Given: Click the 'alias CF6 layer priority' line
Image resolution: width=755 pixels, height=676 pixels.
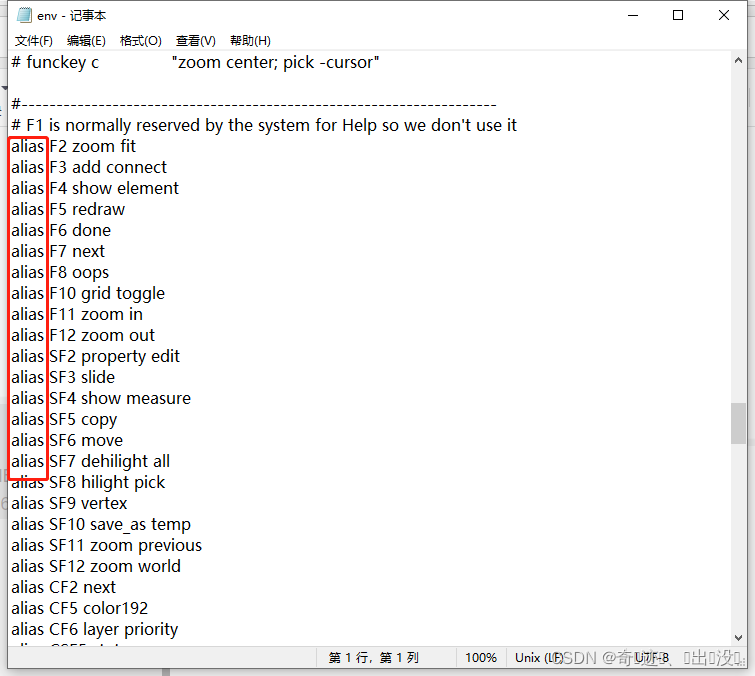Looking at the screenshot, I should click(x=112, y=630).
